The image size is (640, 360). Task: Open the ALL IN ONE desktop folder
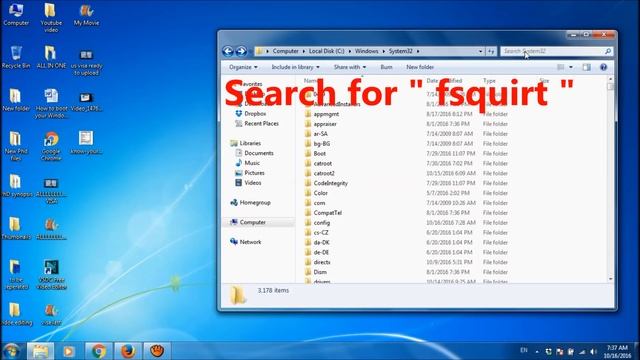51,57
